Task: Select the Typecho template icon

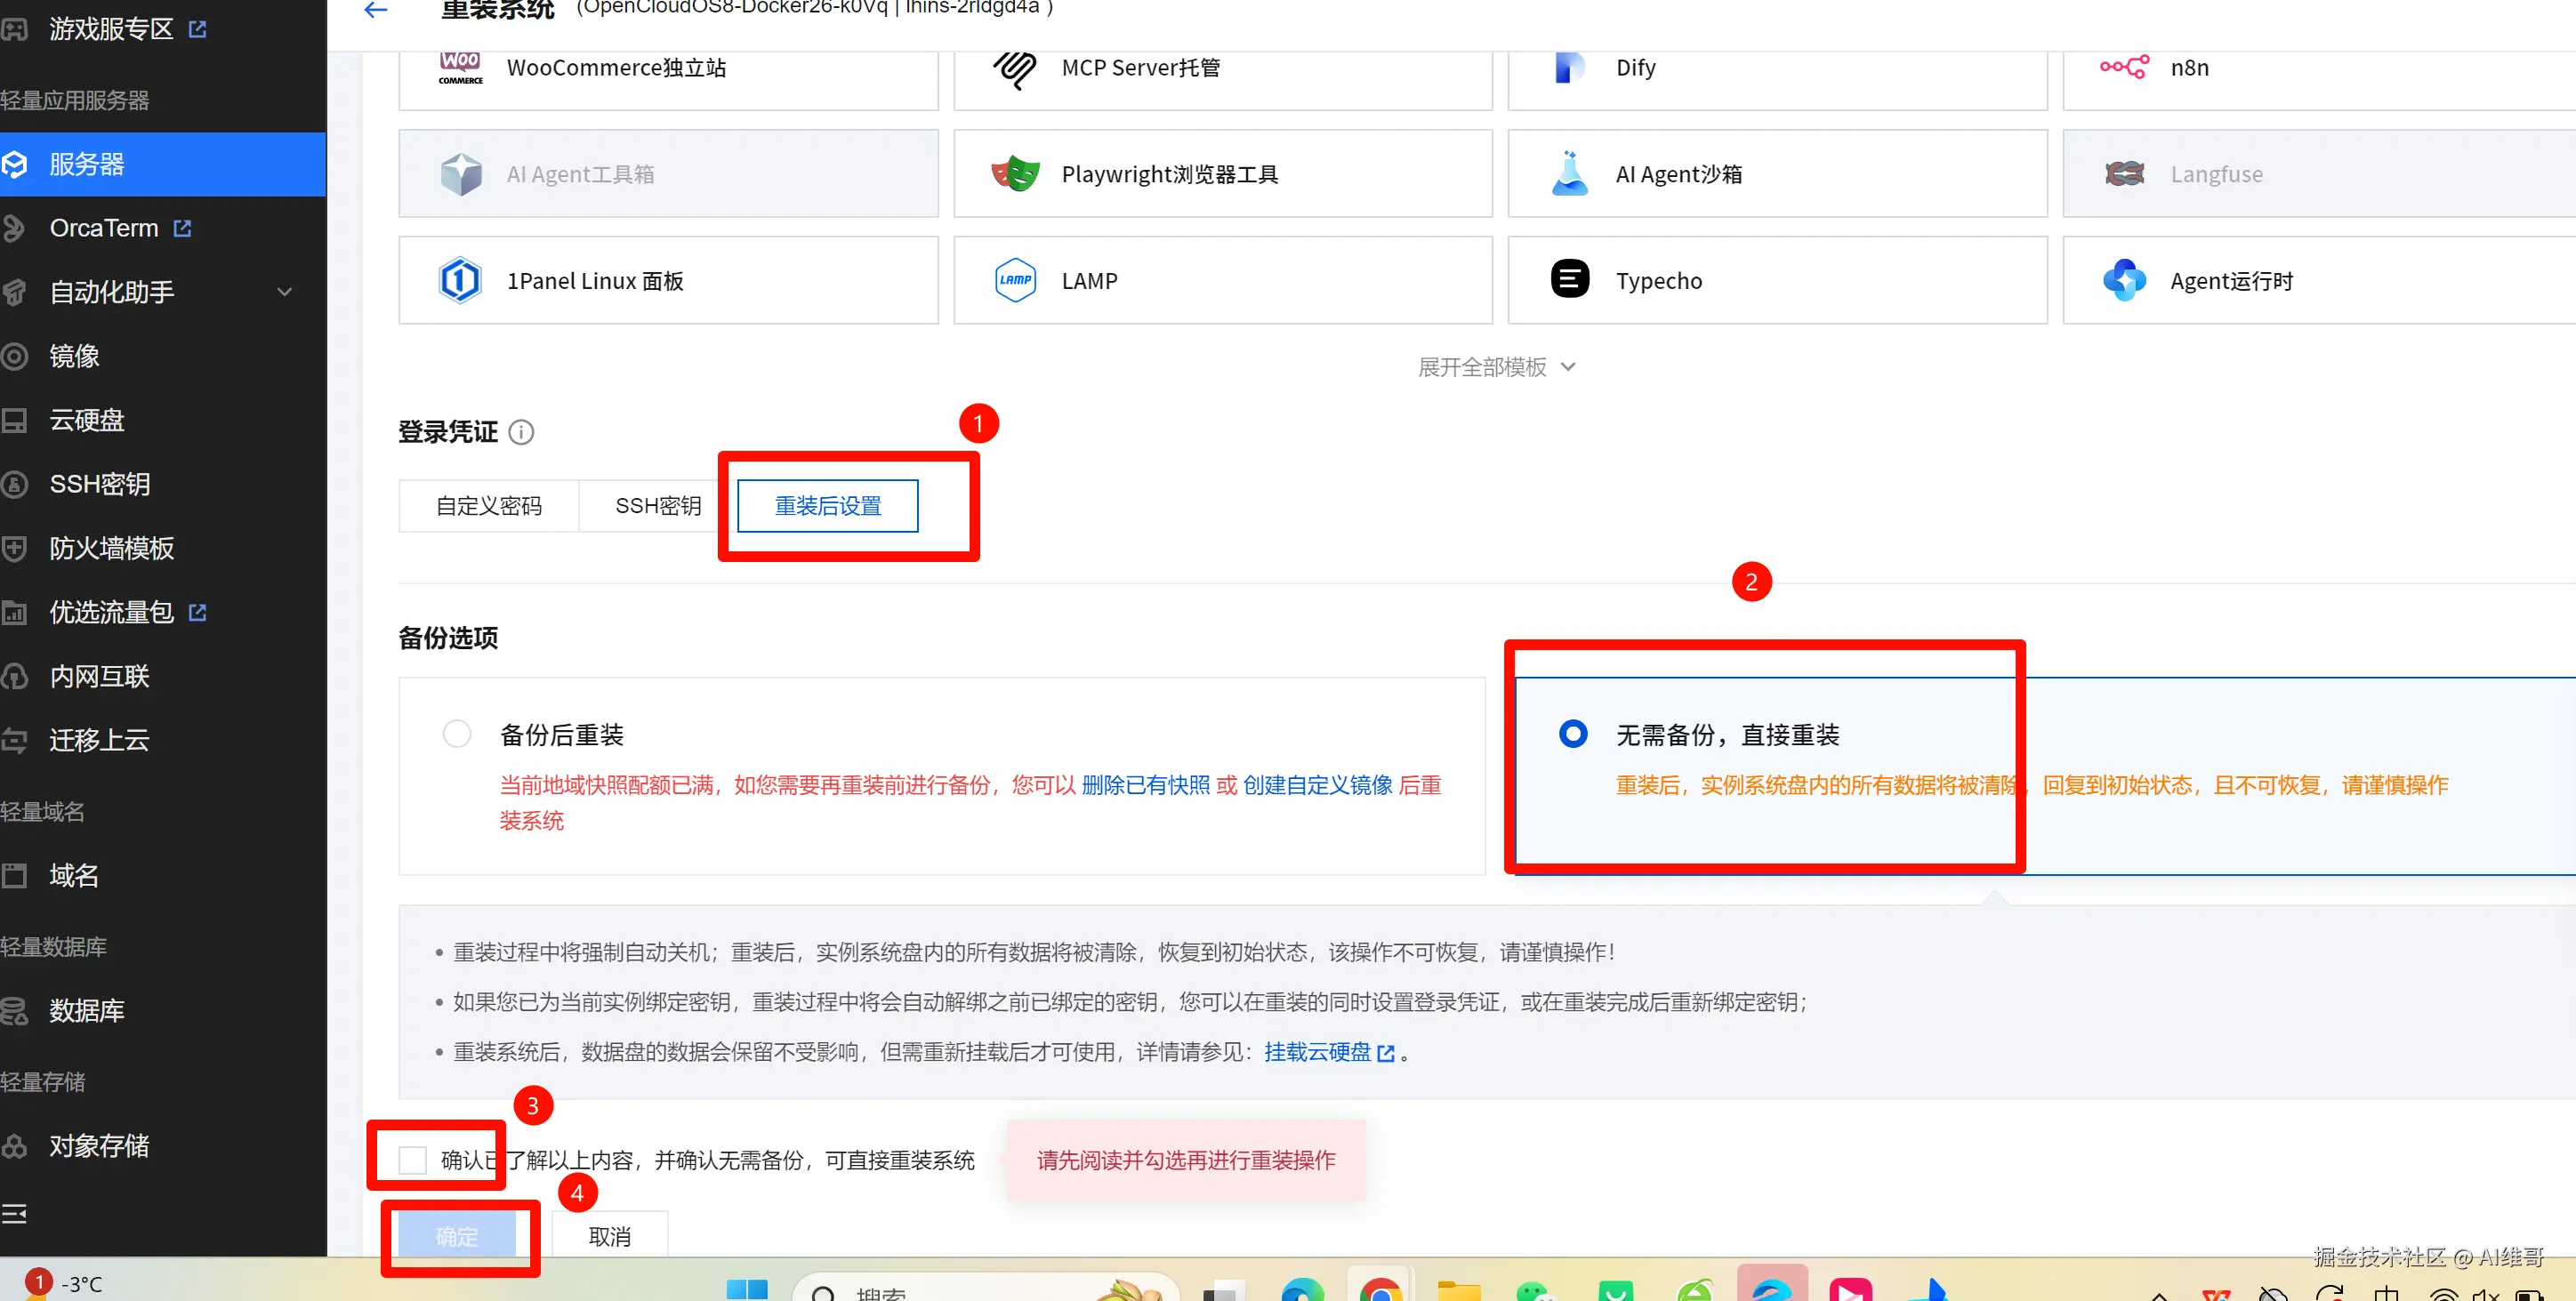Action: (x=1569, y=279)
